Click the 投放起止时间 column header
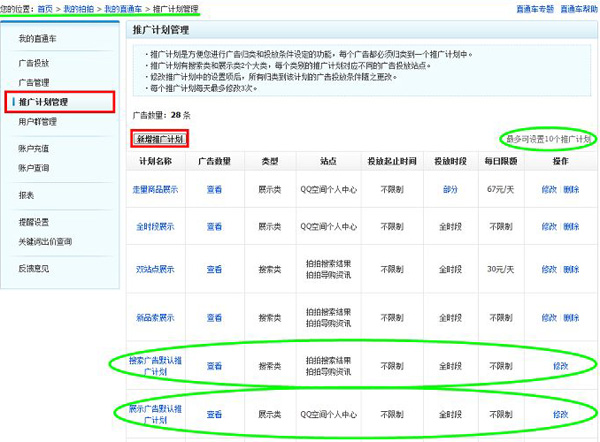The image size is (600, 442). point(392,161)
